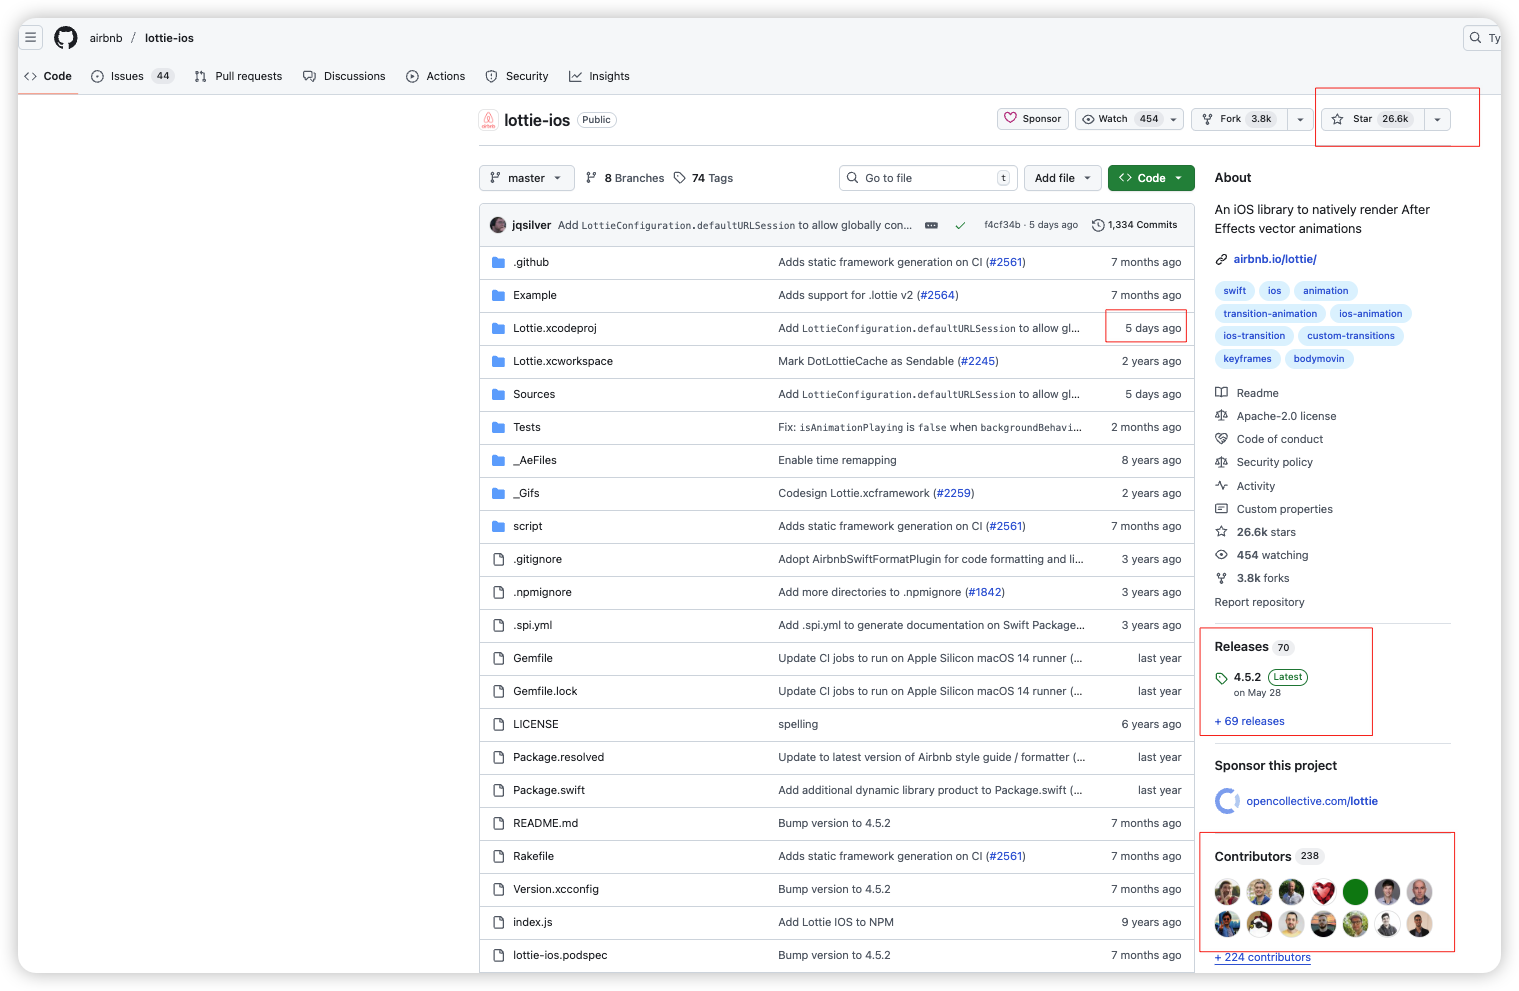Viewport: 1519px width, 991px height.
Task: Click the tags icon beside 74 Tags
Action: point(680,178)
